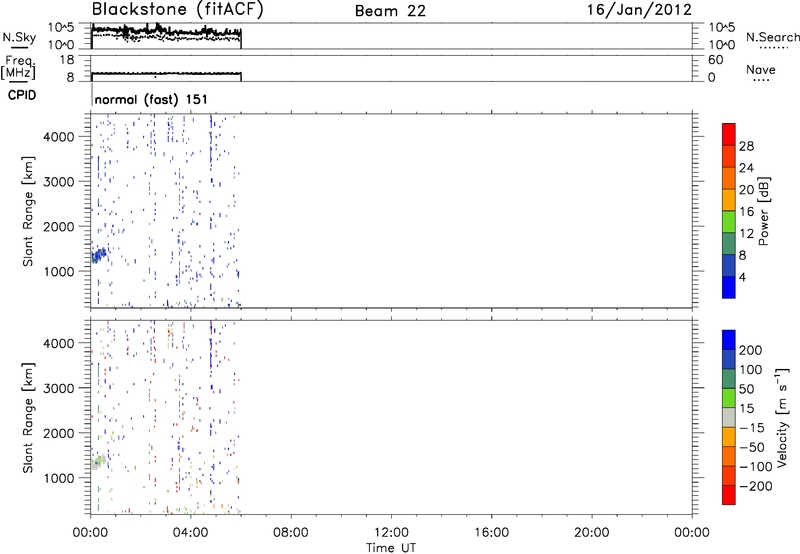Image resolution: width=800 pixels, height=554 pixels.
Task: Click the "Power [dB]" colorbar label
Action: 764,211
